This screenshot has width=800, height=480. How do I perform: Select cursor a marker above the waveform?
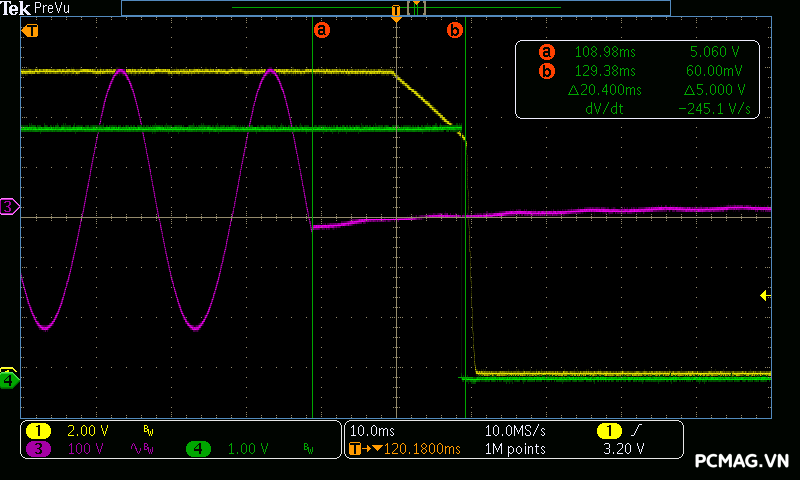coord(321,30)
